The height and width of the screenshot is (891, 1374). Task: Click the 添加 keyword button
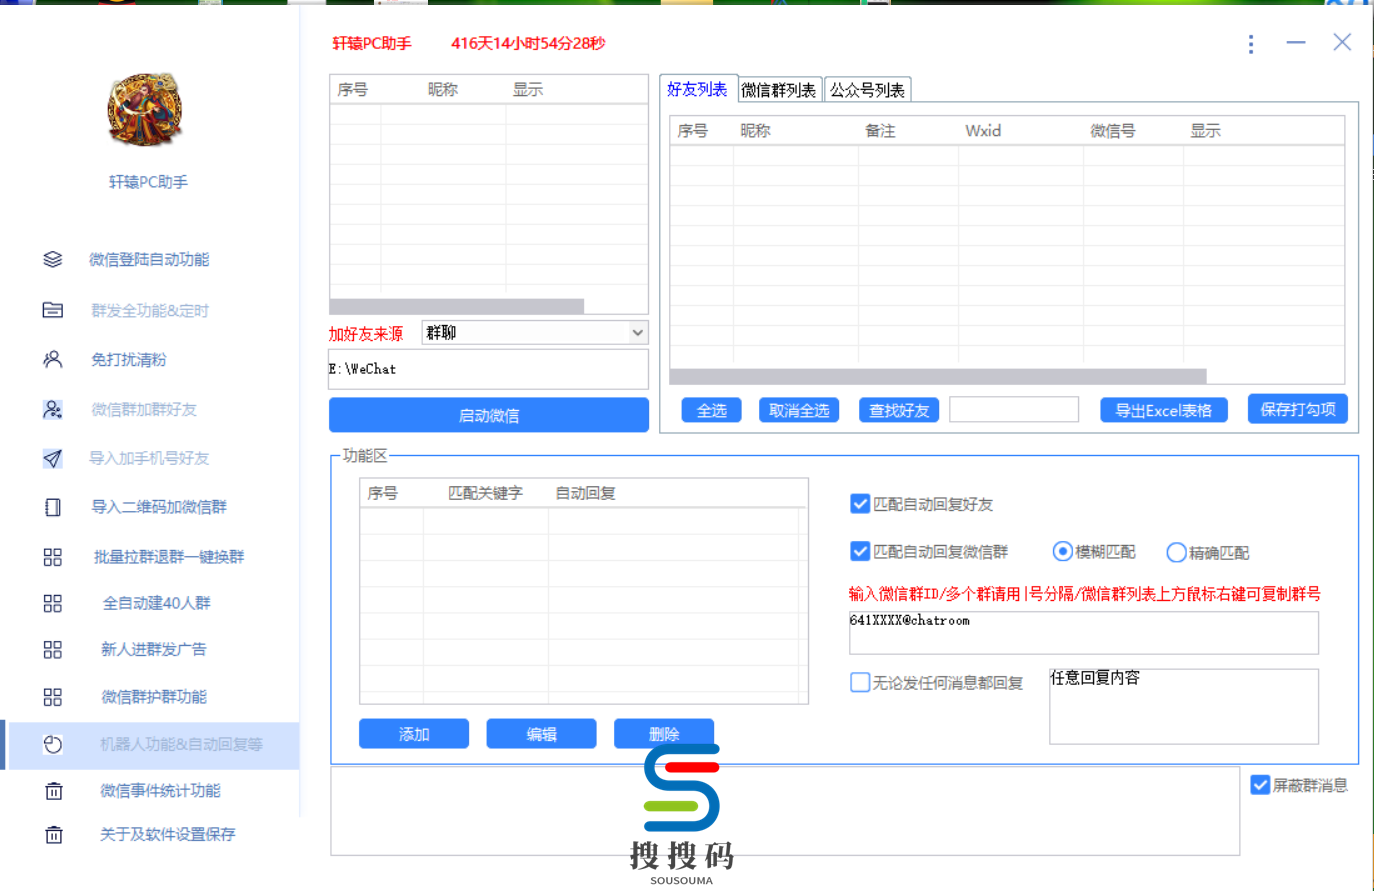pos(414,734)
